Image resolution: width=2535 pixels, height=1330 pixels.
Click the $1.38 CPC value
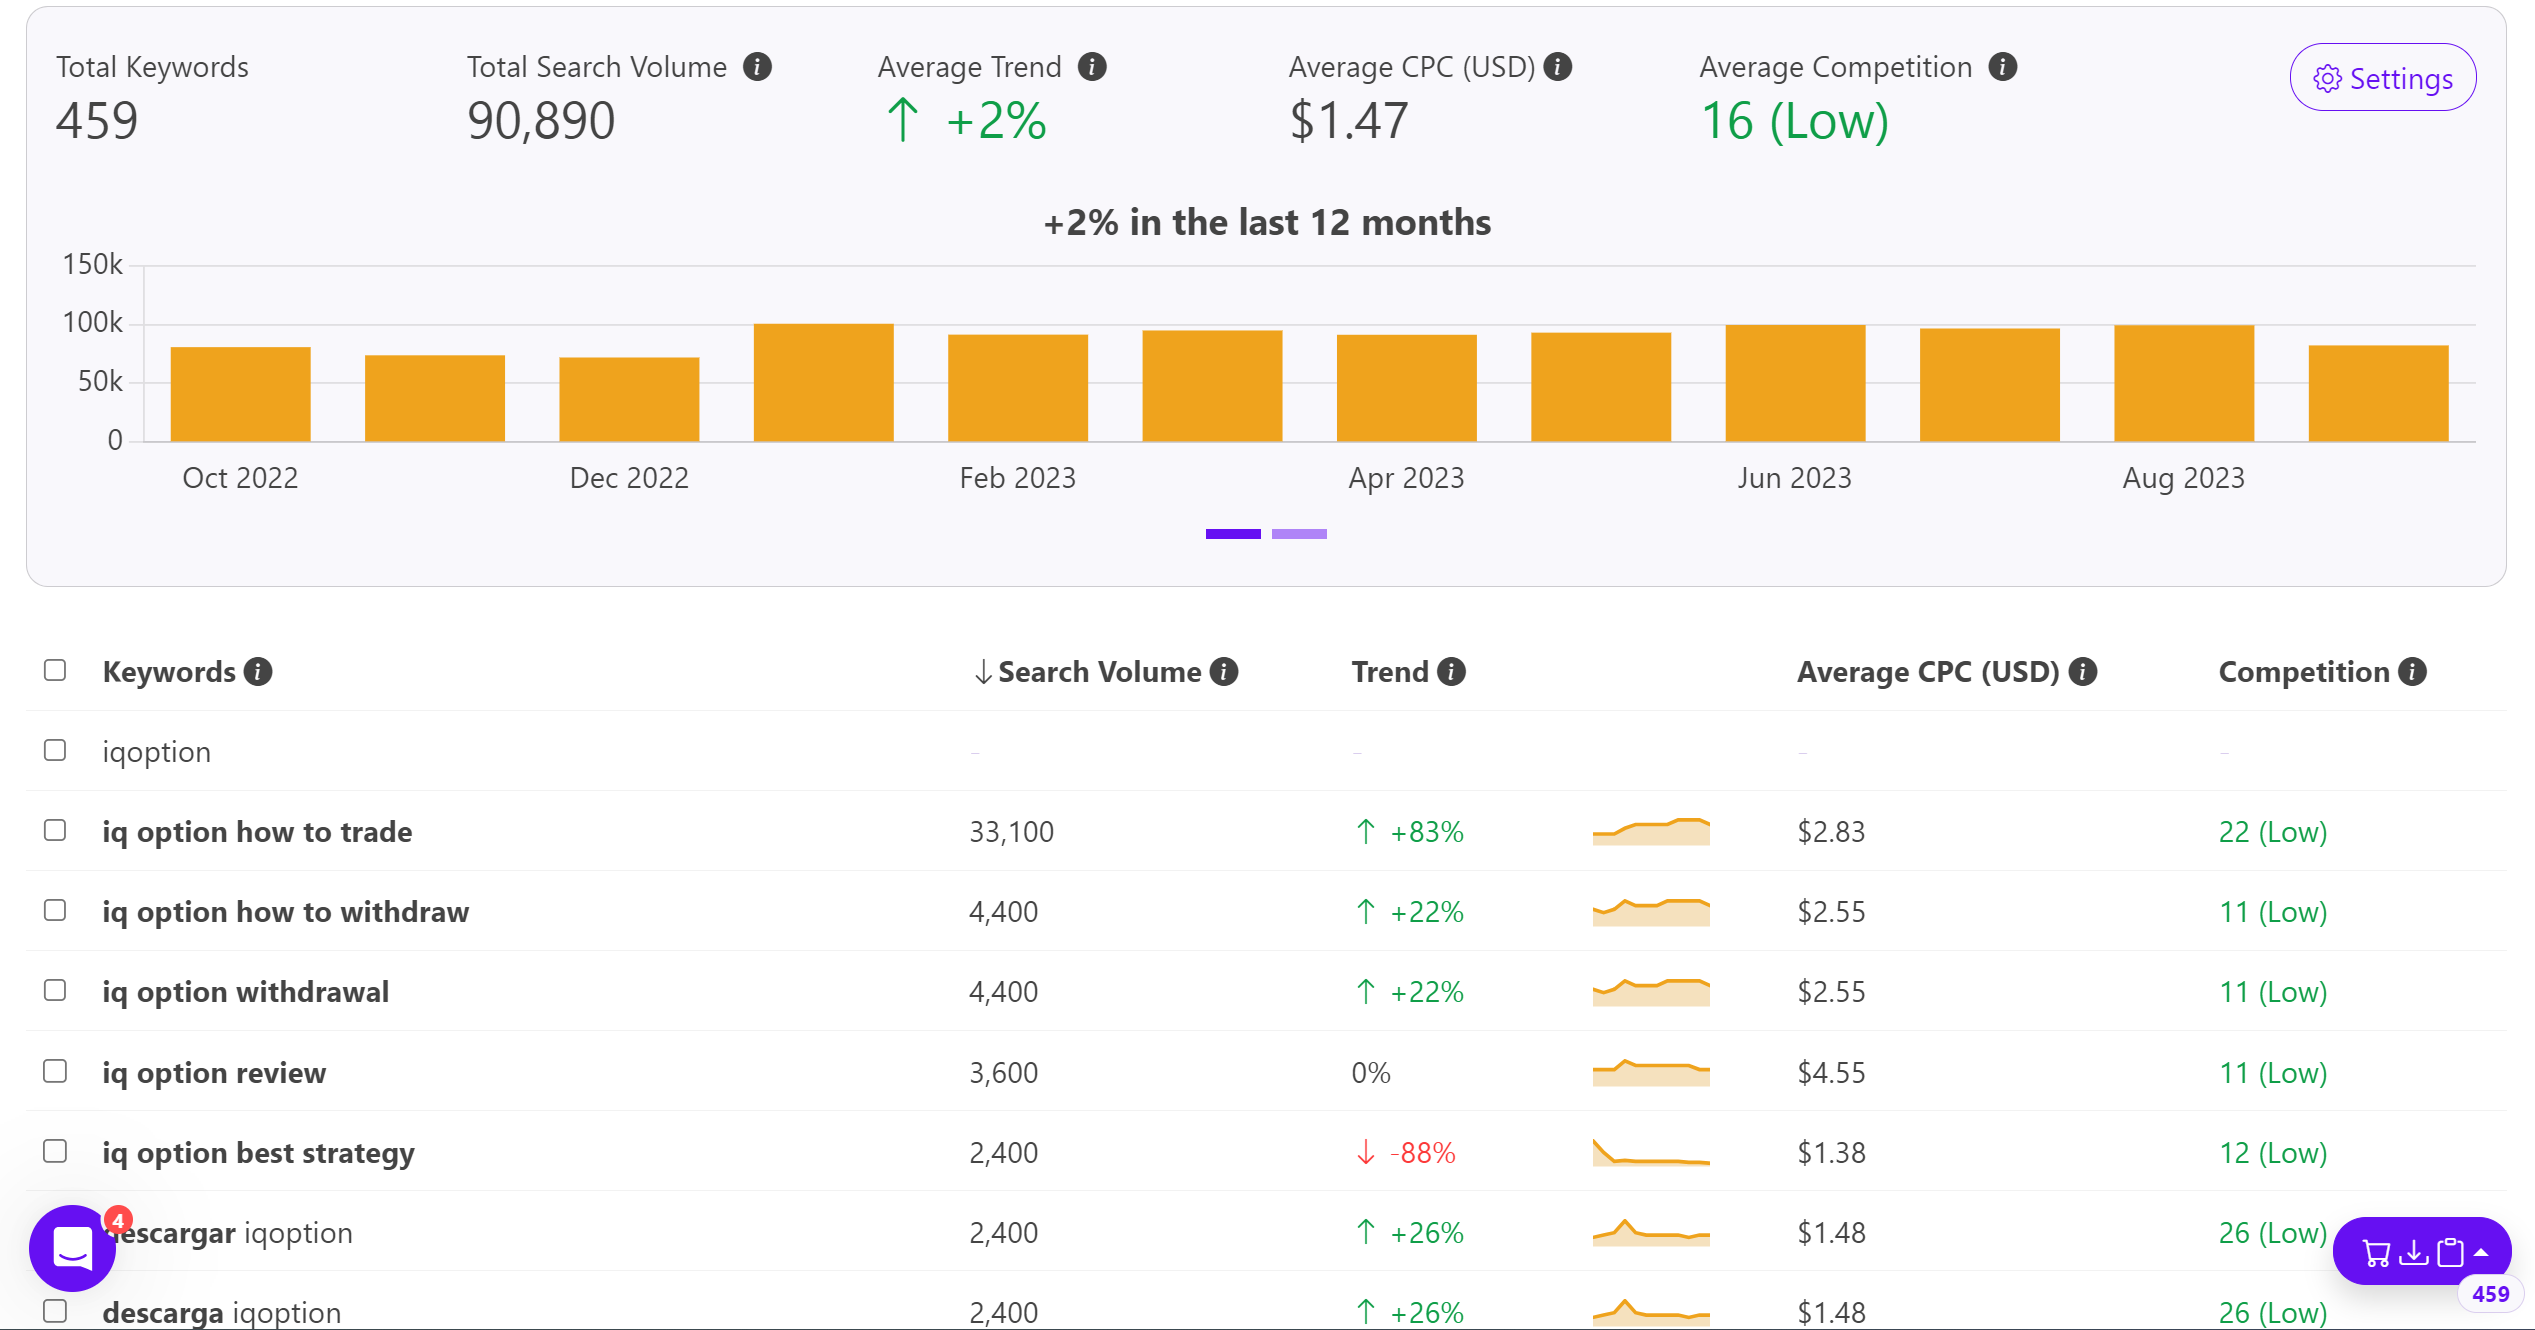coord(1832,1153)
